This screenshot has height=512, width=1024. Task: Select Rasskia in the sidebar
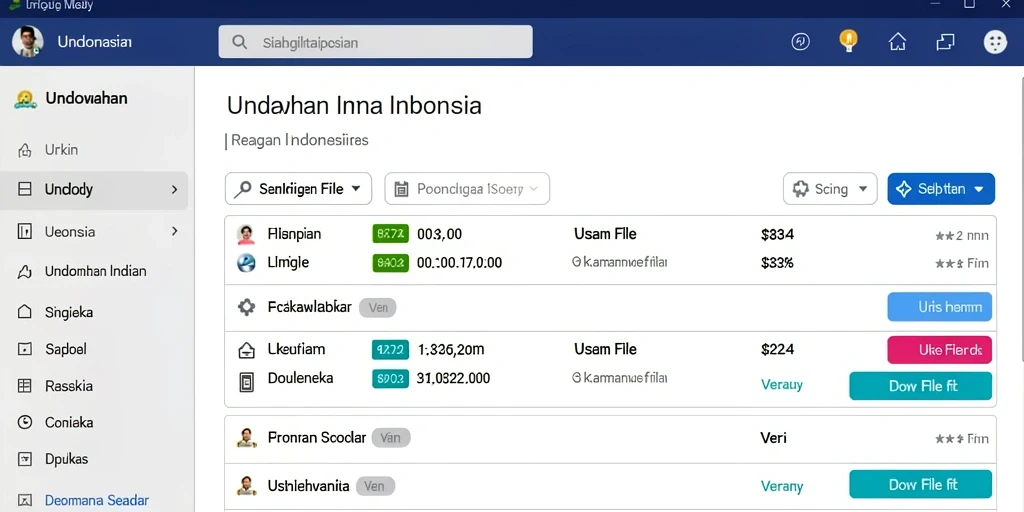pyautogui.click(x=69, y=385)
